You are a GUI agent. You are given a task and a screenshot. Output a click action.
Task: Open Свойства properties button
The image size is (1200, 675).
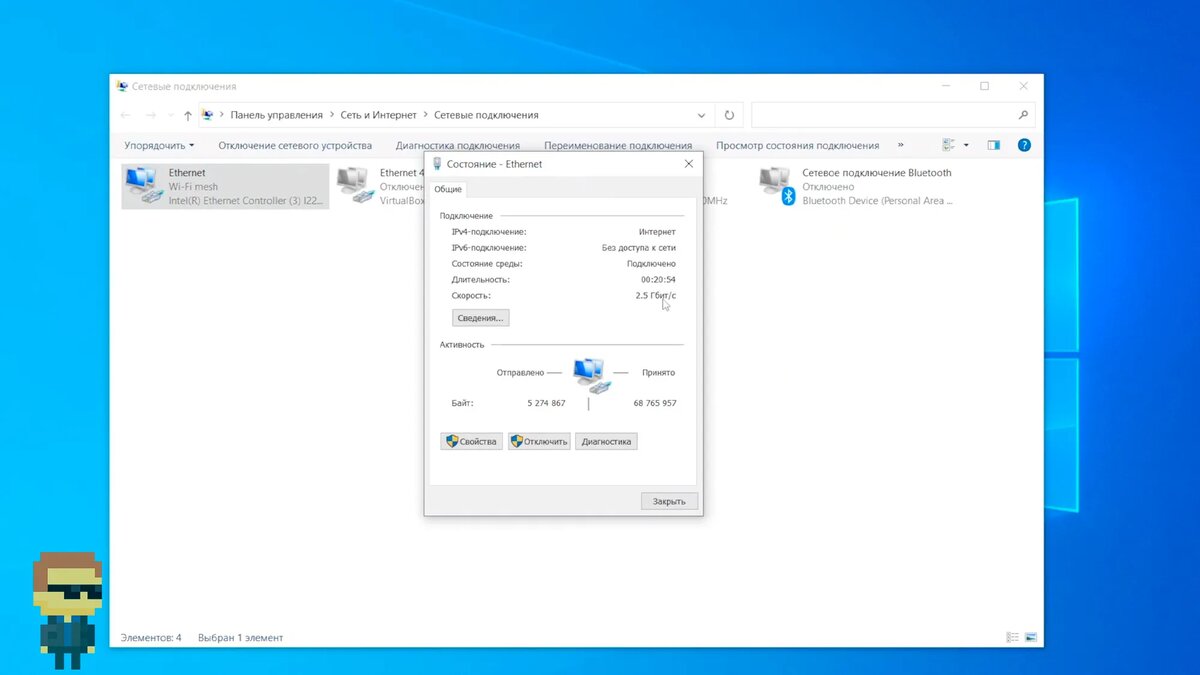(x=471, y=441)
